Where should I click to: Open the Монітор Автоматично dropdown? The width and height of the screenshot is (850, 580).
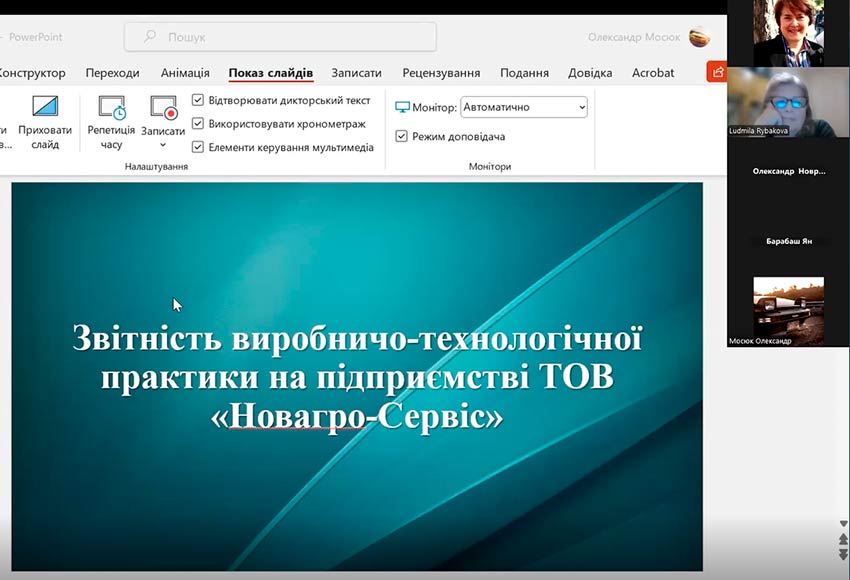523,106
